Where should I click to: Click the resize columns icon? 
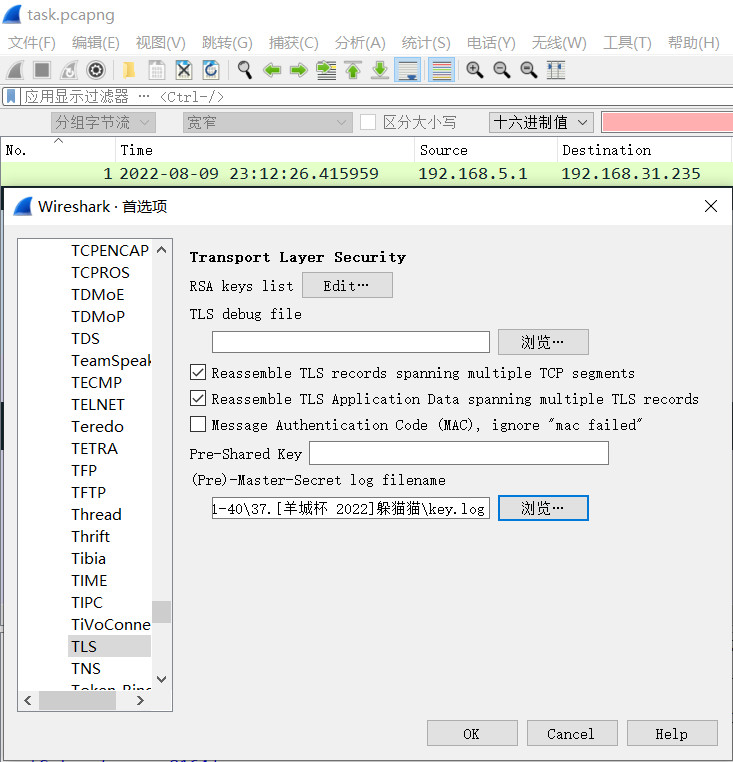[556, 70]
